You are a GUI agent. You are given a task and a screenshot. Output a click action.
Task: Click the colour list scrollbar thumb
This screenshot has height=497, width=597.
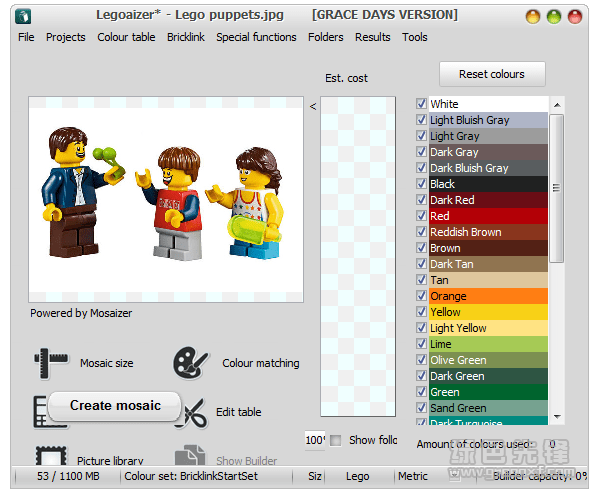coord(557,189)
